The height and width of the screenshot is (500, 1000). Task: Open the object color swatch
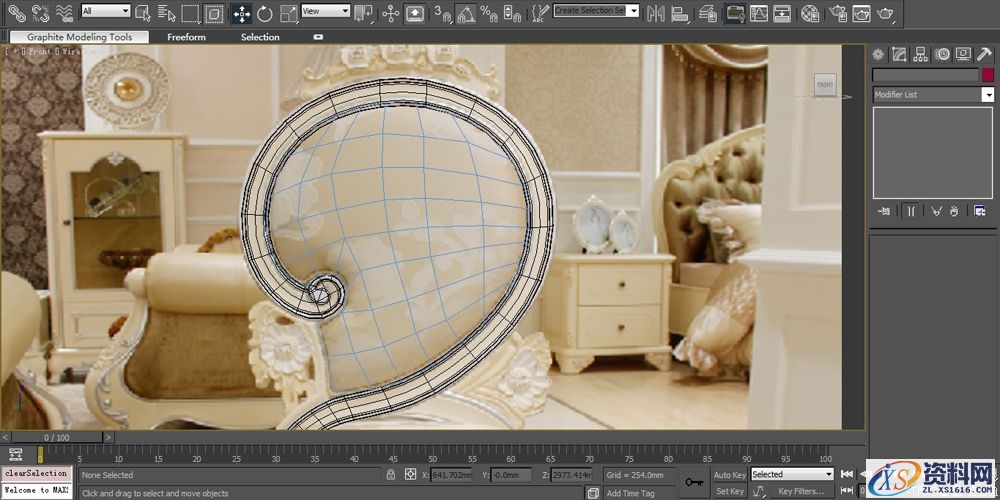988,75
